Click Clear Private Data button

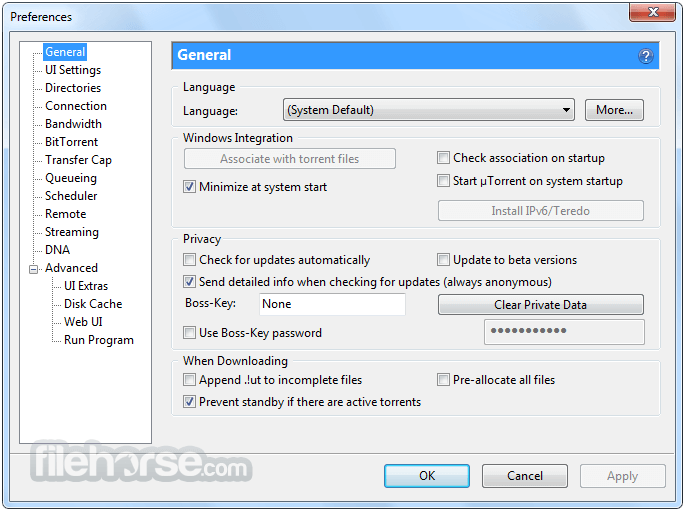[x=540, y=305]
